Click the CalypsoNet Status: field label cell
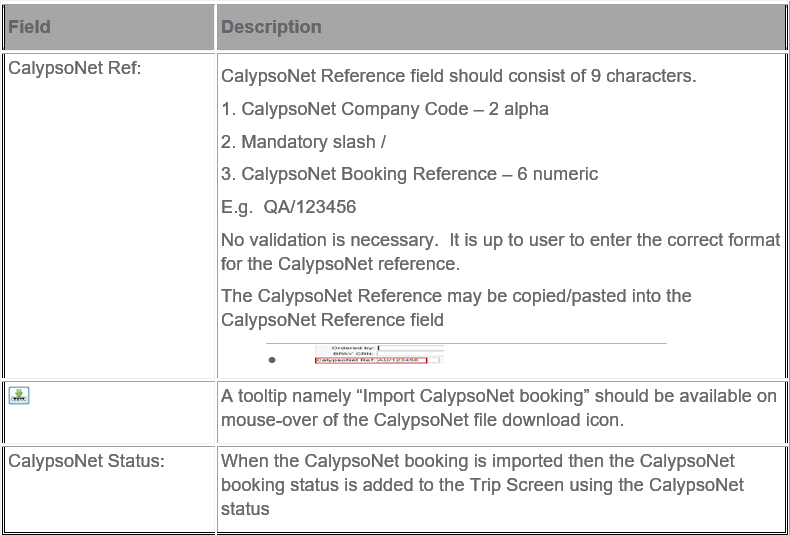The width and height of the screenshot is (790, 535). [x=109, y=489]
